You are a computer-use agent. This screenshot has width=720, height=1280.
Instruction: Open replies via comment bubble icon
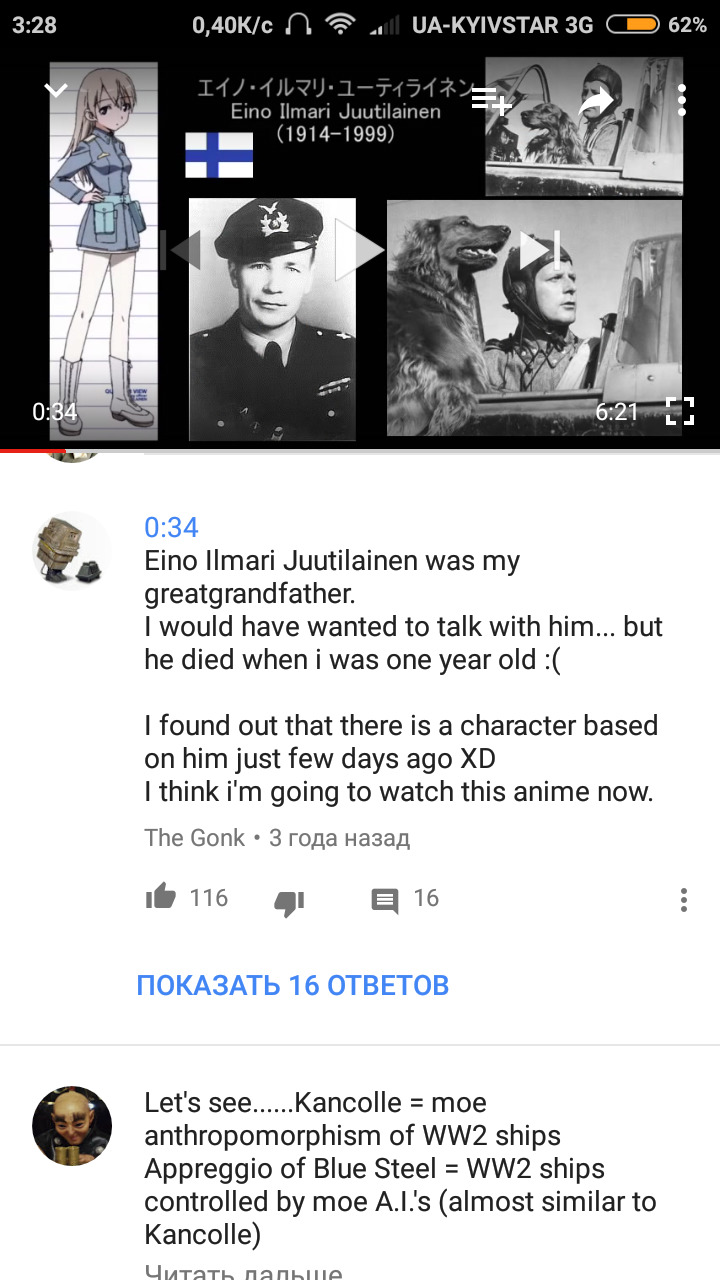tap(384, 901)
